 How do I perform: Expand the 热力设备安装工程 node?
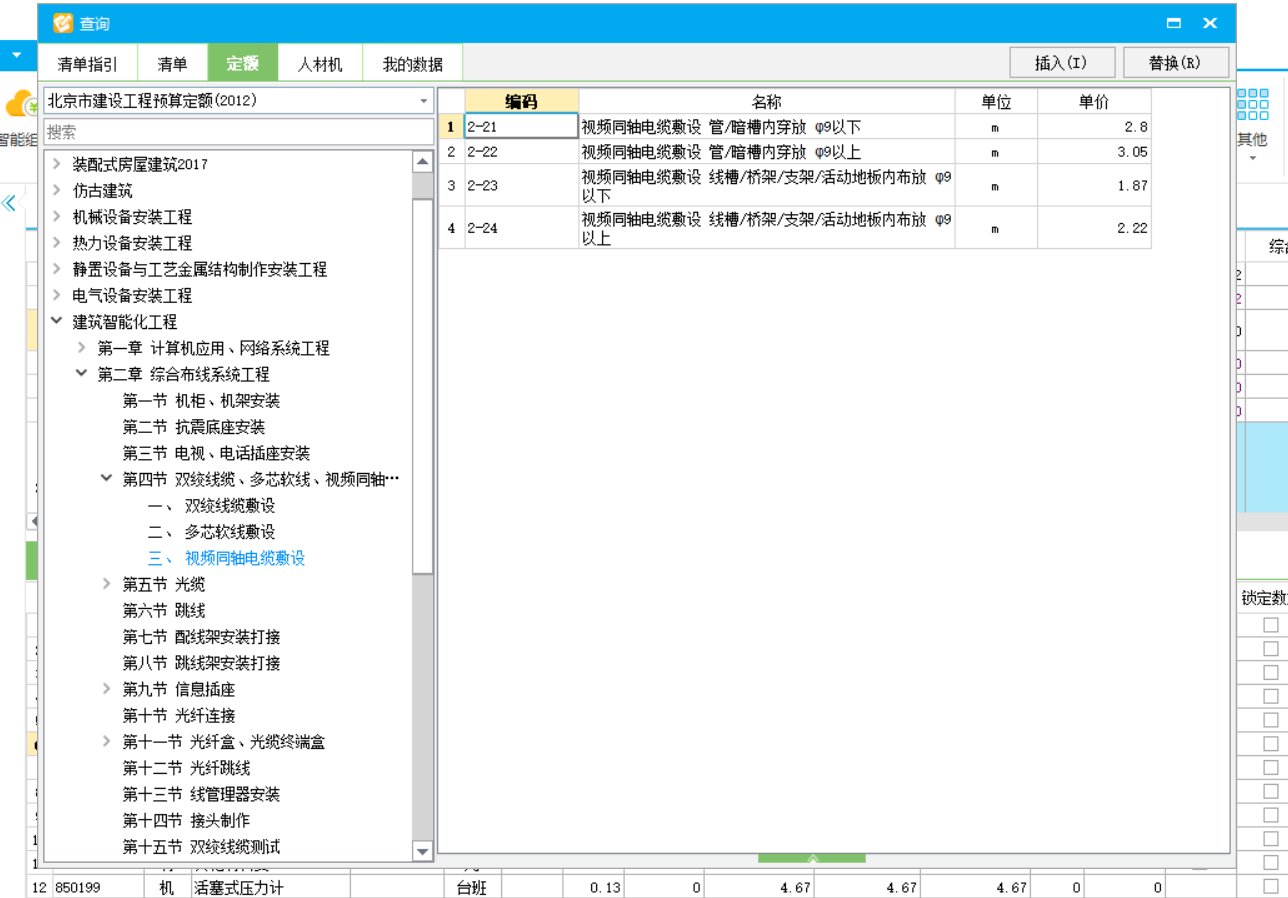(57, 243)
